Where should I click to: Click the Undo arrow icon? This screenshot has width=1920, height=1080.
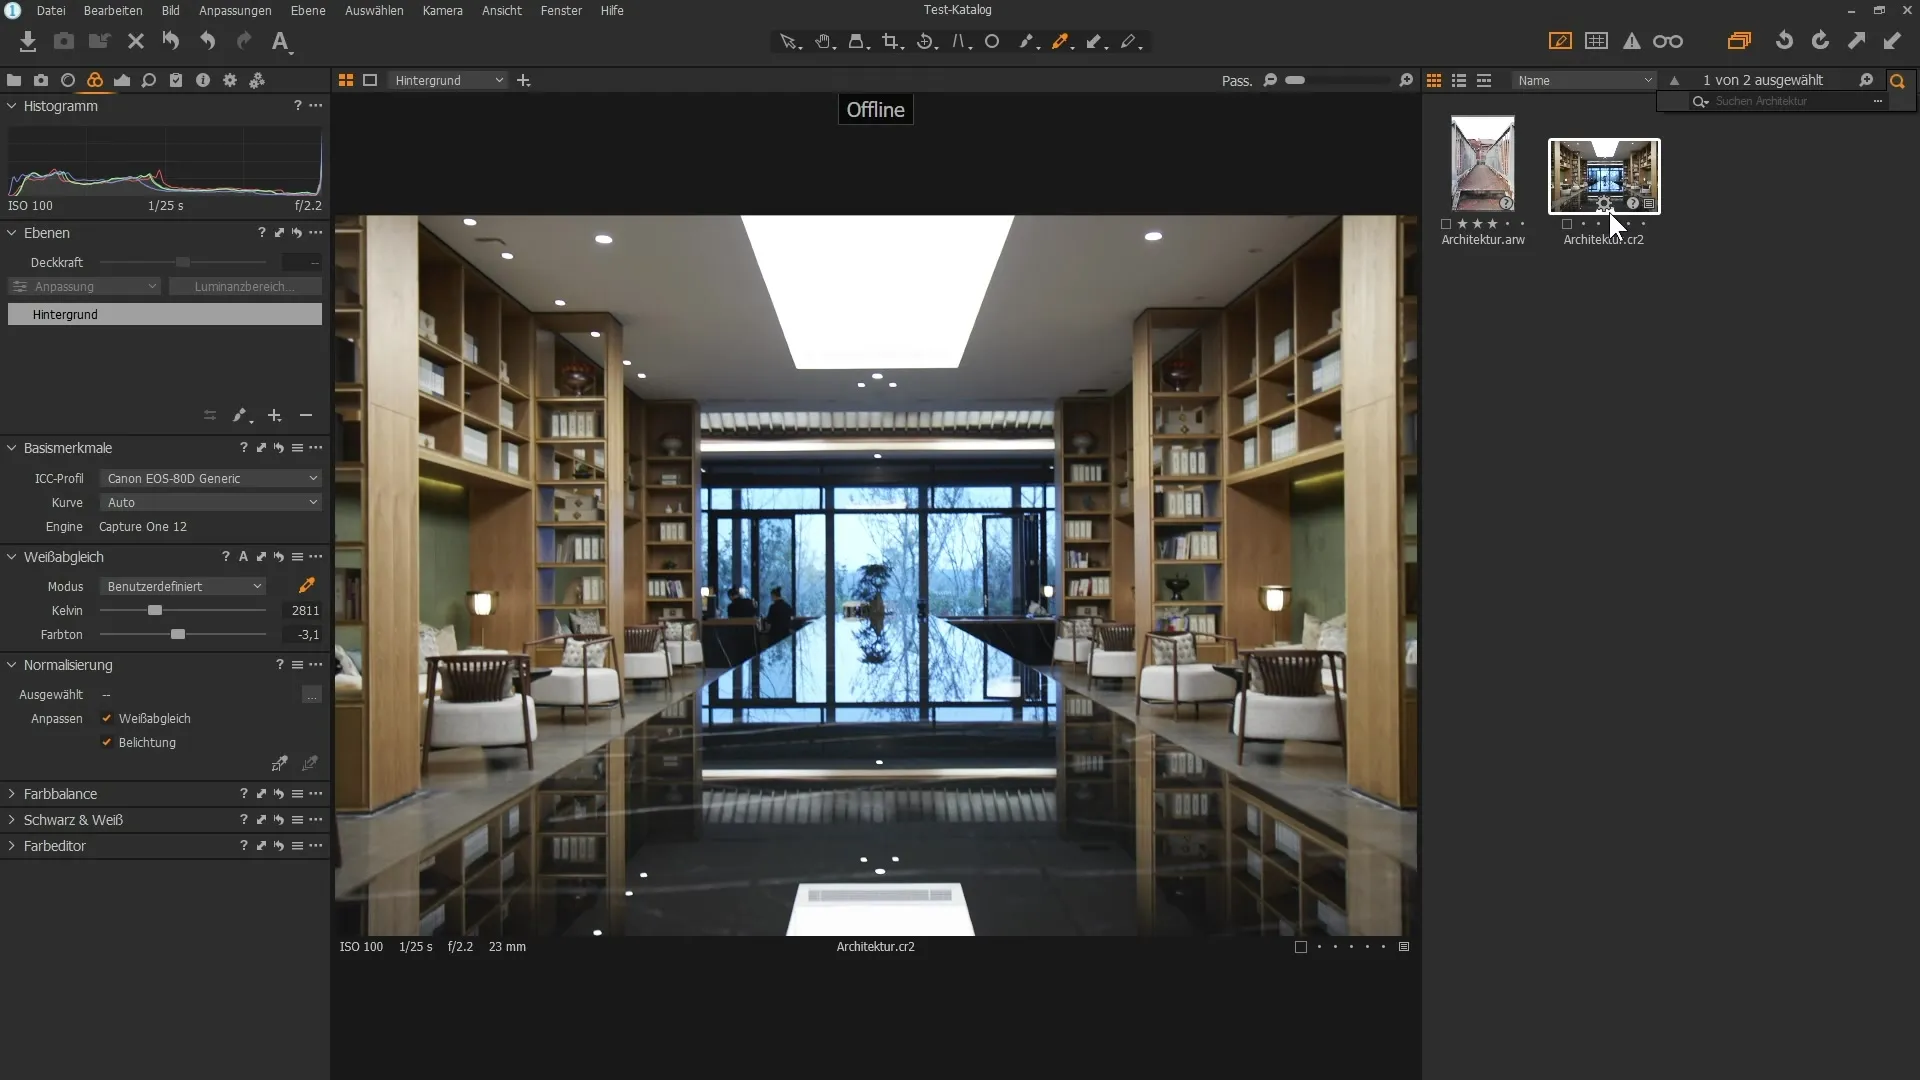pos(208,41)
